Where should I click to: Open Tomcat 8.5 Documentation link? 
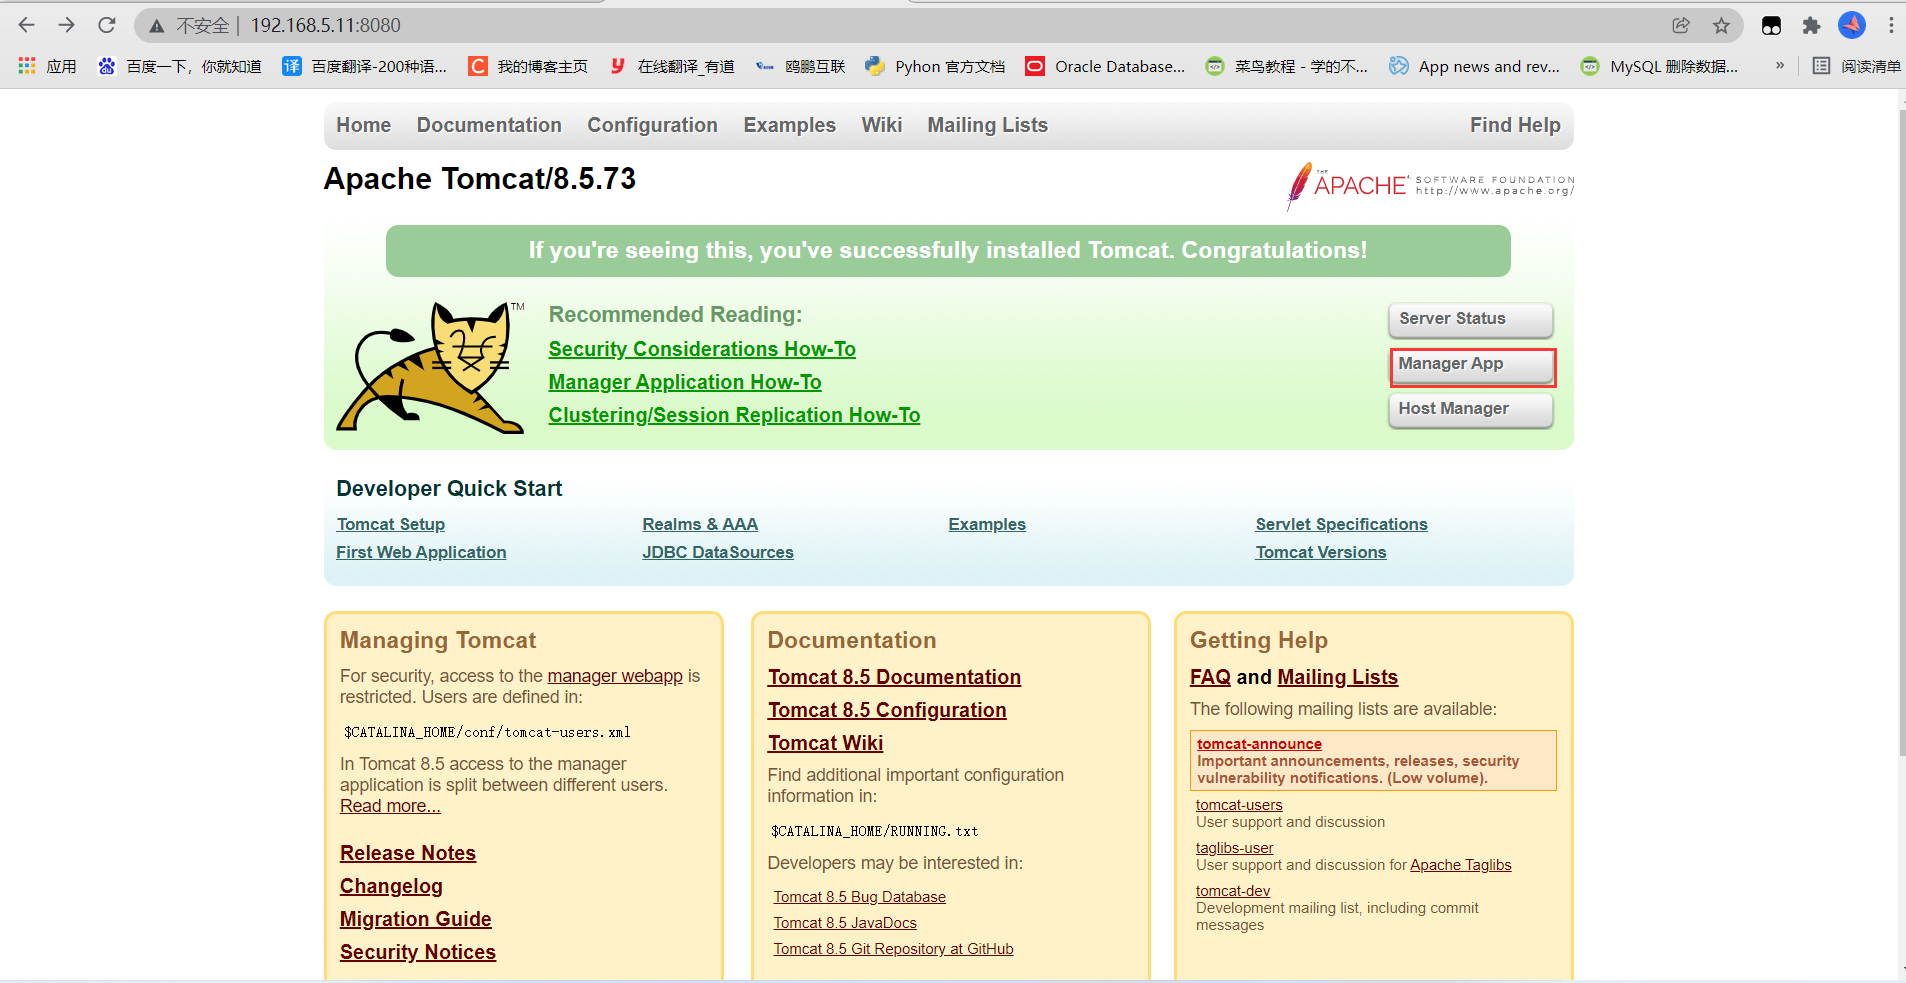[894, 677]
